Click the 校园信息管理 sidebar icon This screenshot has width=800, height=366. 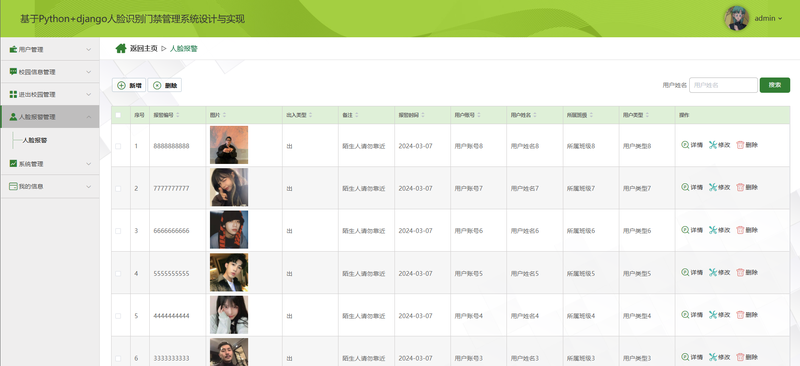(13, 72)
